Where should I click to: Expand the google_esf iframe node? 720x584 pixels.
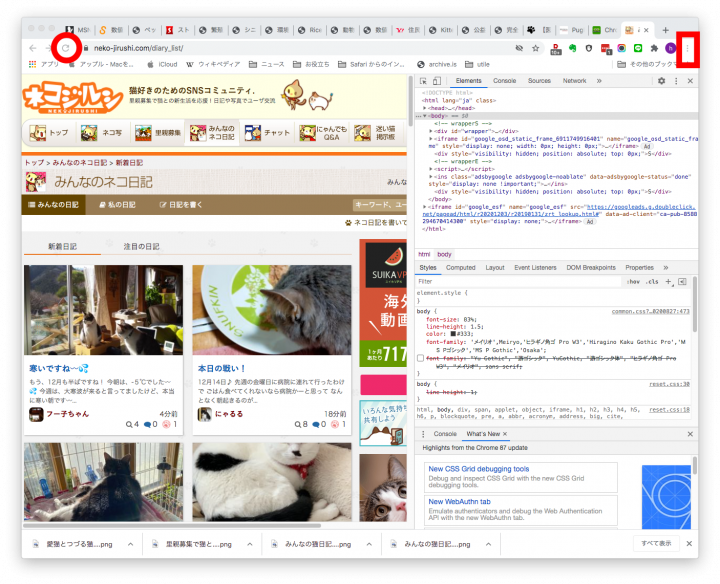(x=425, y=207)
